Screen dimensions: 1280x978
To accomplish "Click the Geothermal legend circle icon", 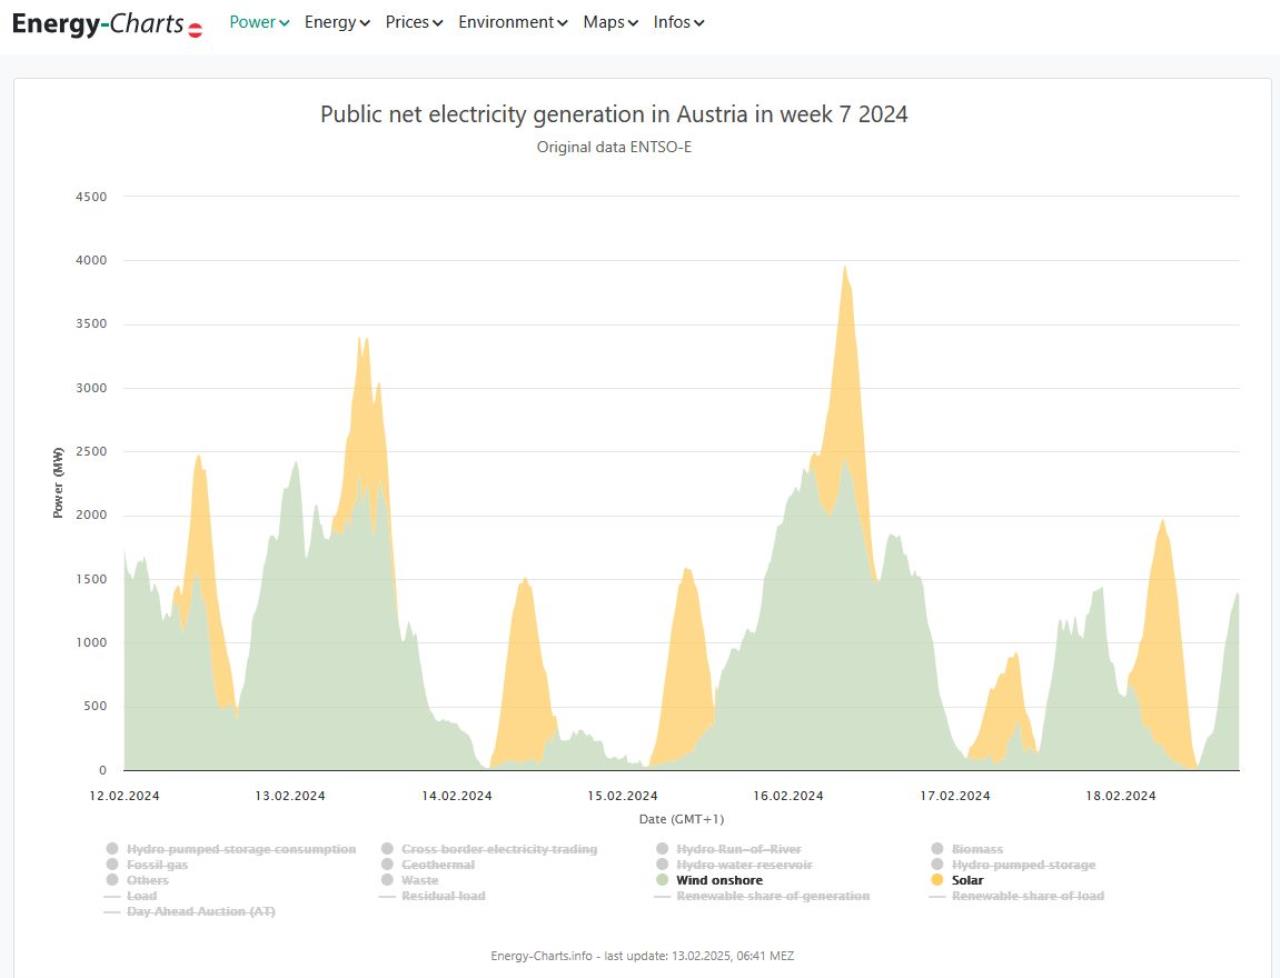I will tap(387, 865).
